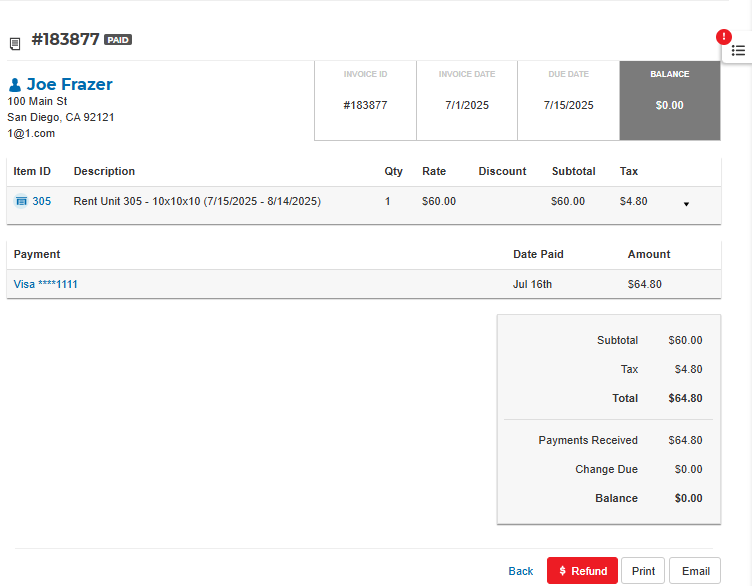Screen dimensions: 752x586
Task: Click the invoice document icon beside #183877
Action: click(15, 43)
